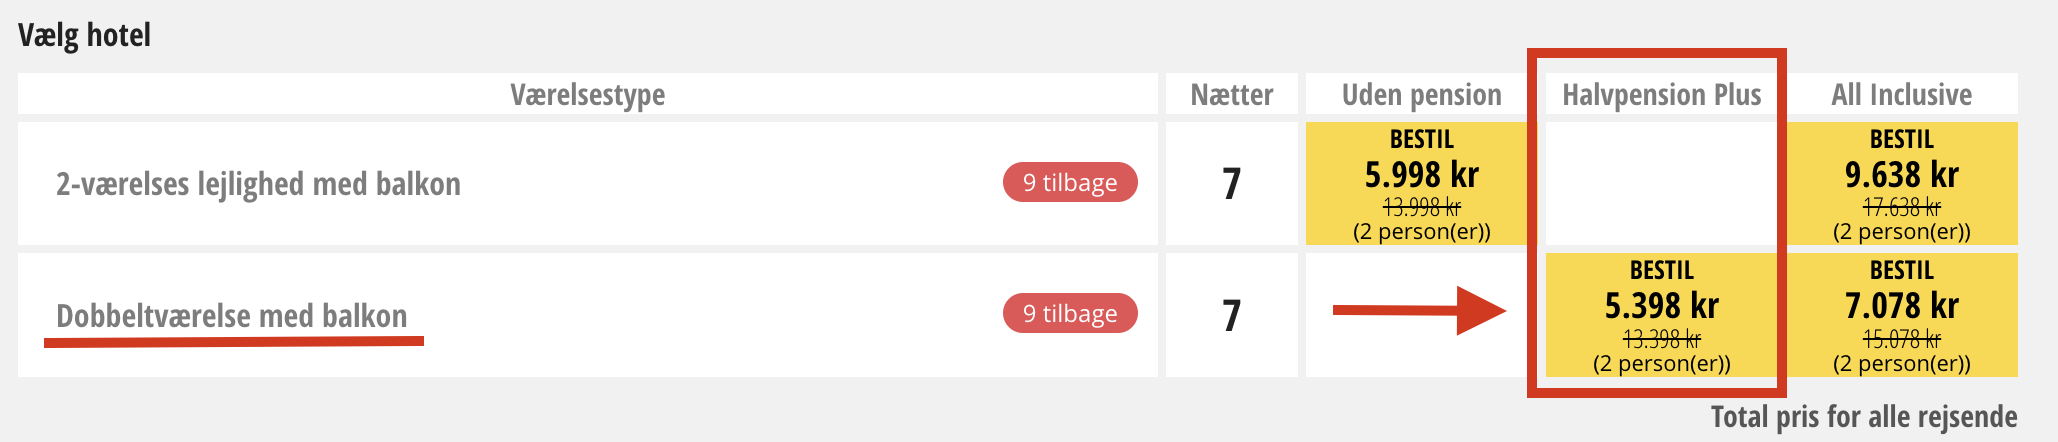Select the Halvpension Plus column header
Viewport: 2058px width, 442px height.
click(1661, 95)
